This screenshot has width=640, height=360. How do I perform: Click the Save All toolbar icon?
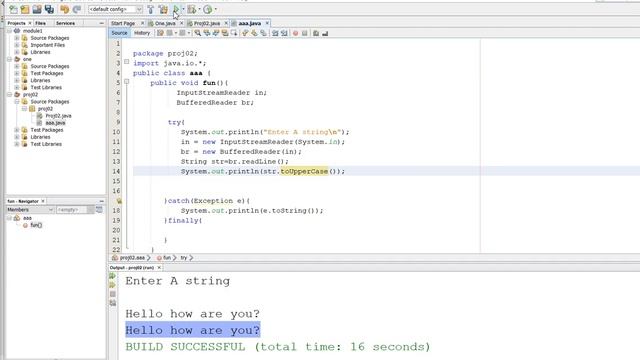click(x=49, y=9)
